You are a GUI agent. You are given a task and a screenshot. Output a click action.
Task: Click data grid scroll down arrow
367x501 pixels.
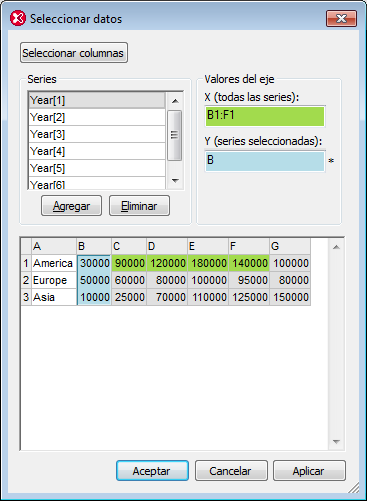pyautogui.click(x=336, y=442)
